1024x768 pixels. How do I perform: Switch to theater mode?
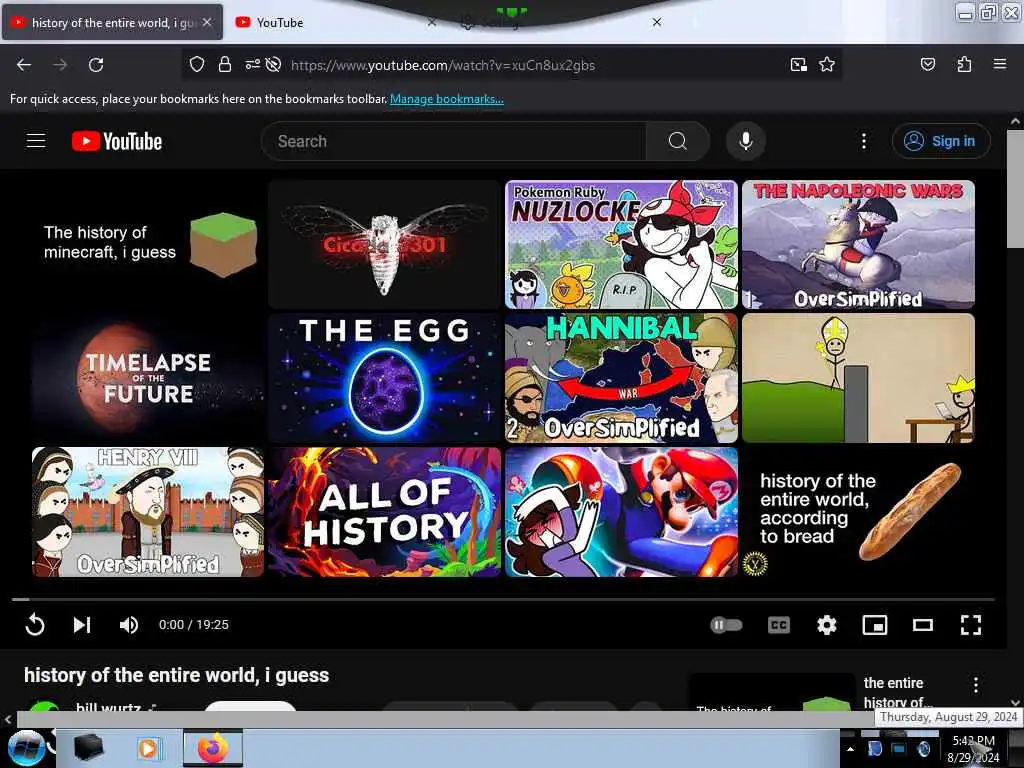(x=923, y=625)
